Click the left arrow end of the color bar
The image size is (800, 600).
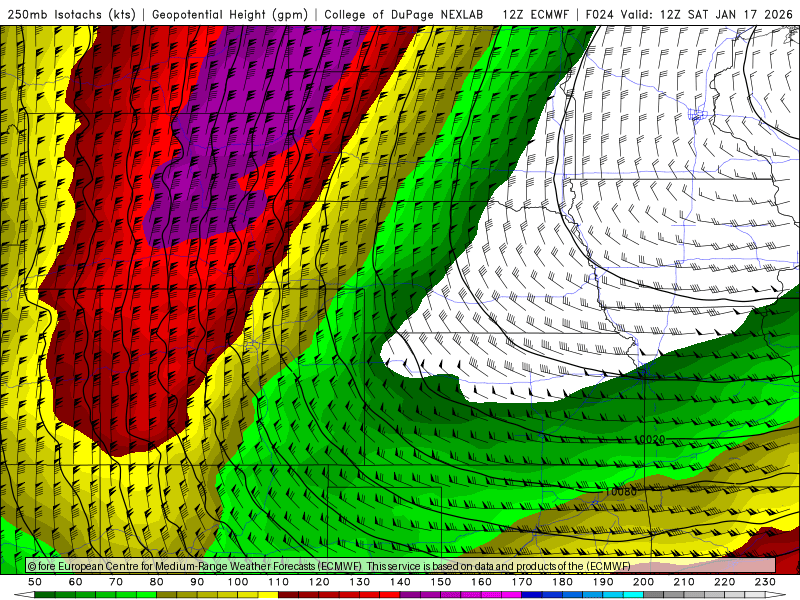tap(24, 595)
